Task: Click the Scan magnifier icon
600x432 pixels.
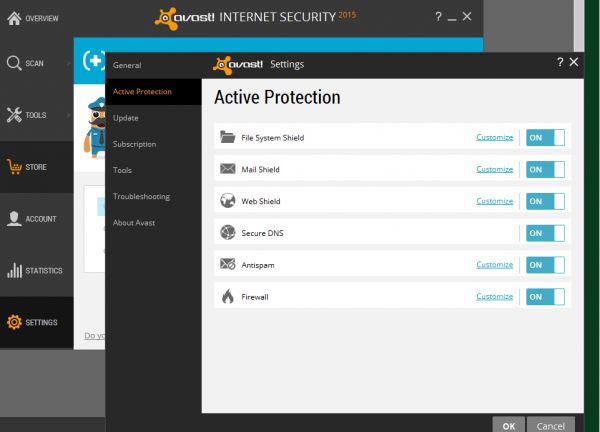Action: pyautogui.click(x=14, y=63)
